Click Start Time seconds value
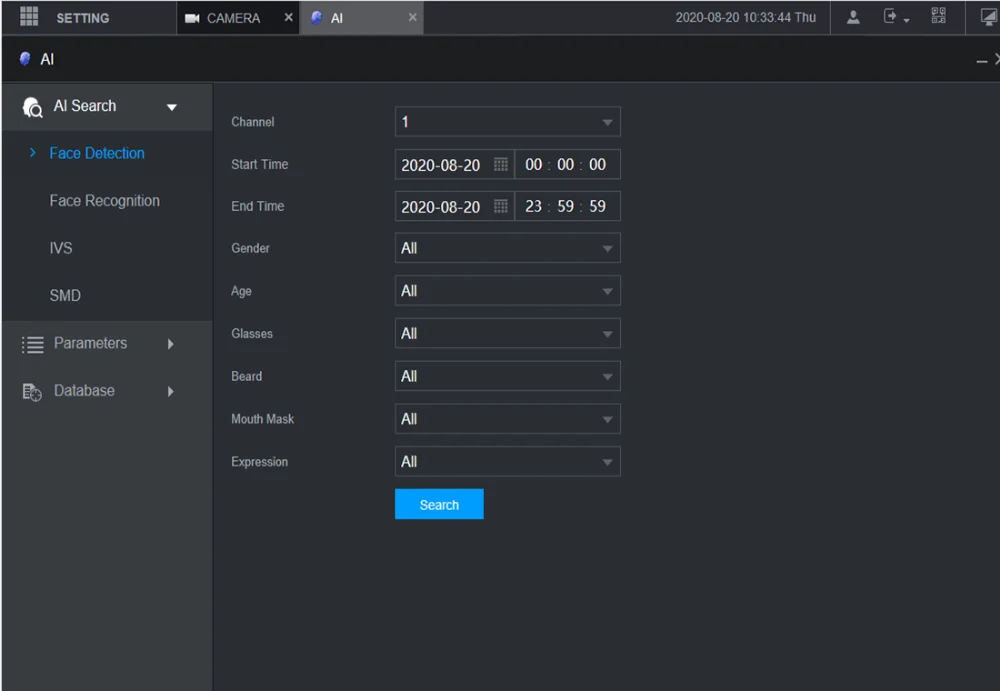 tap(598, 165)
